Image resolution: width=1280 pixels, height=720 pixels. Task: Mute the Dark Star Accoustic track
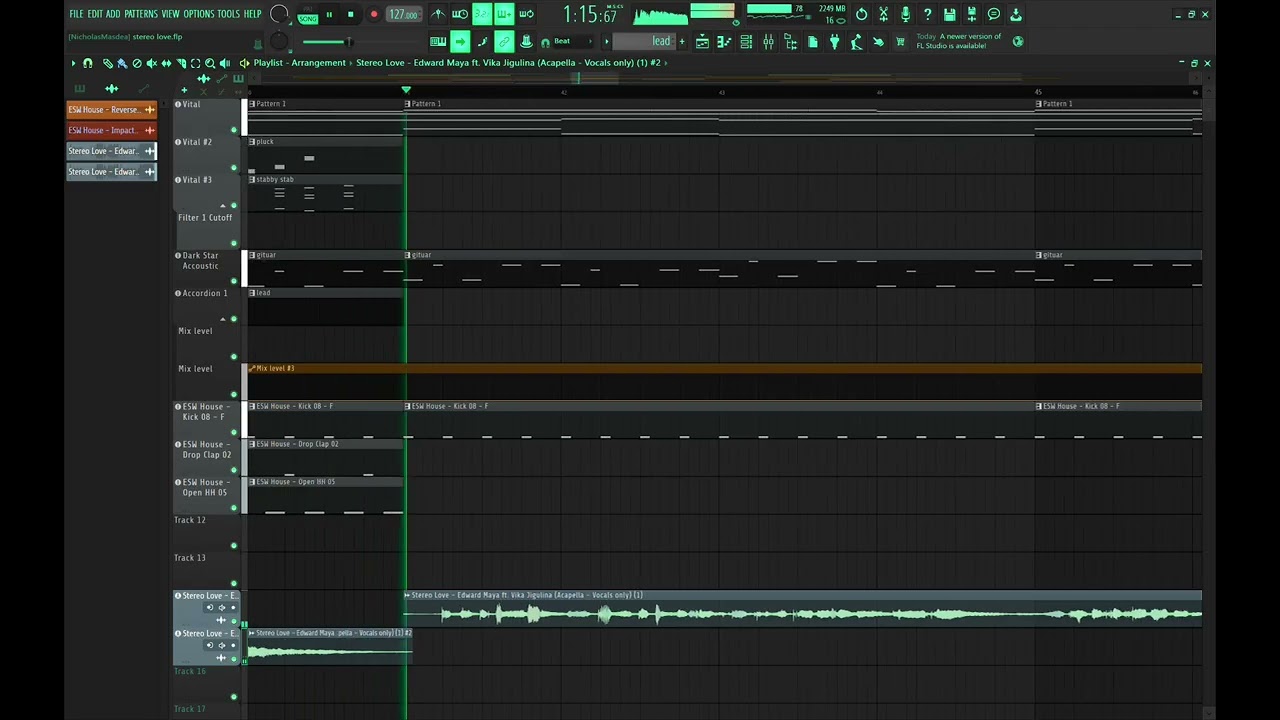click(234, 281)
